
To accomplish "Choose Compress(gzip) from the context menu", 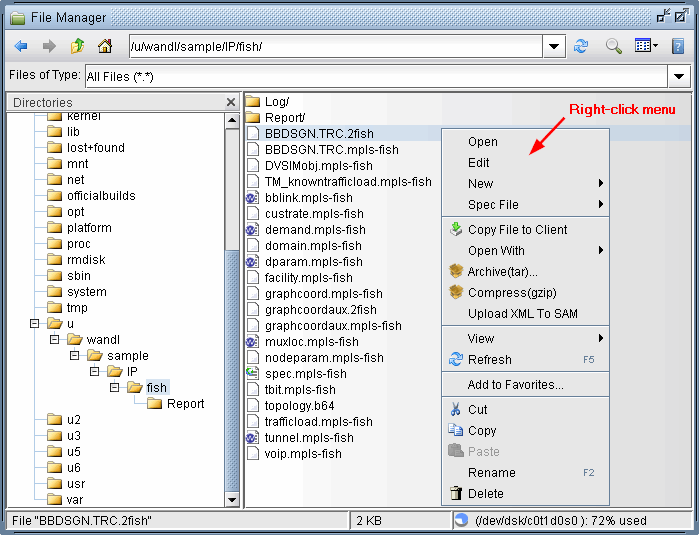I will (511, 292).
